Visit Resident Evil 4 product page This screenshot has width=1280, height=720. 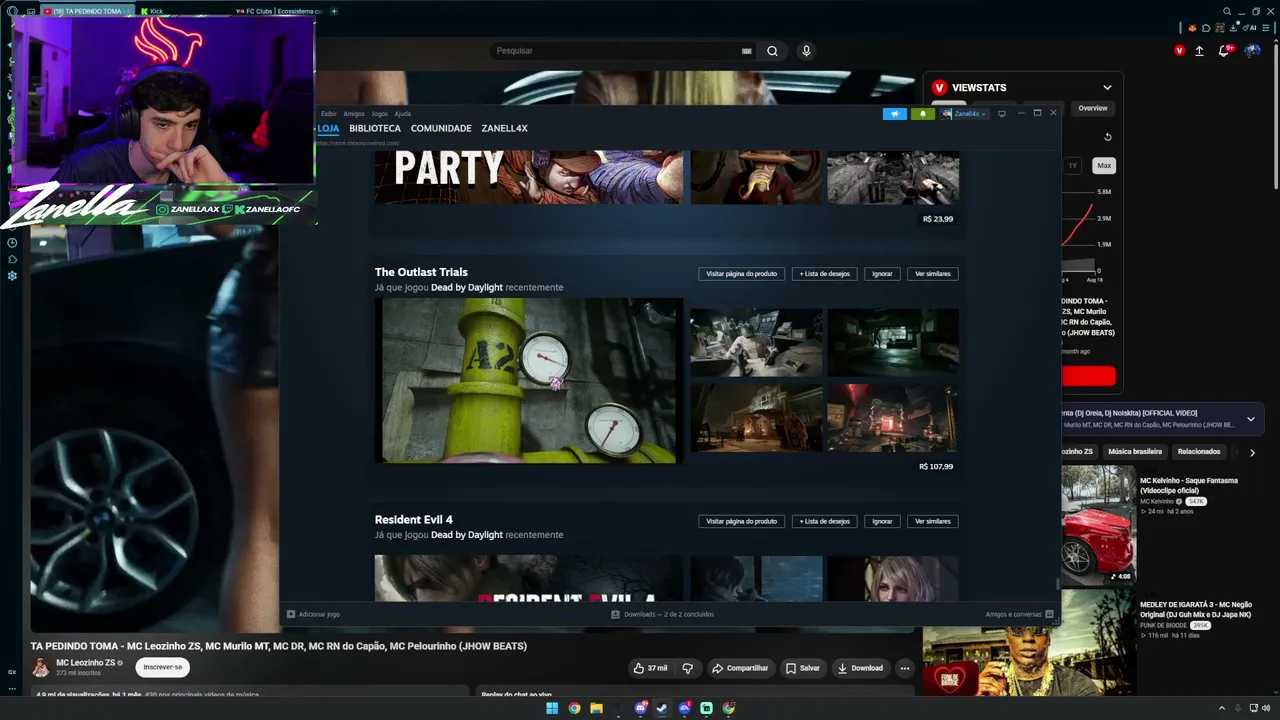(741, 521)
